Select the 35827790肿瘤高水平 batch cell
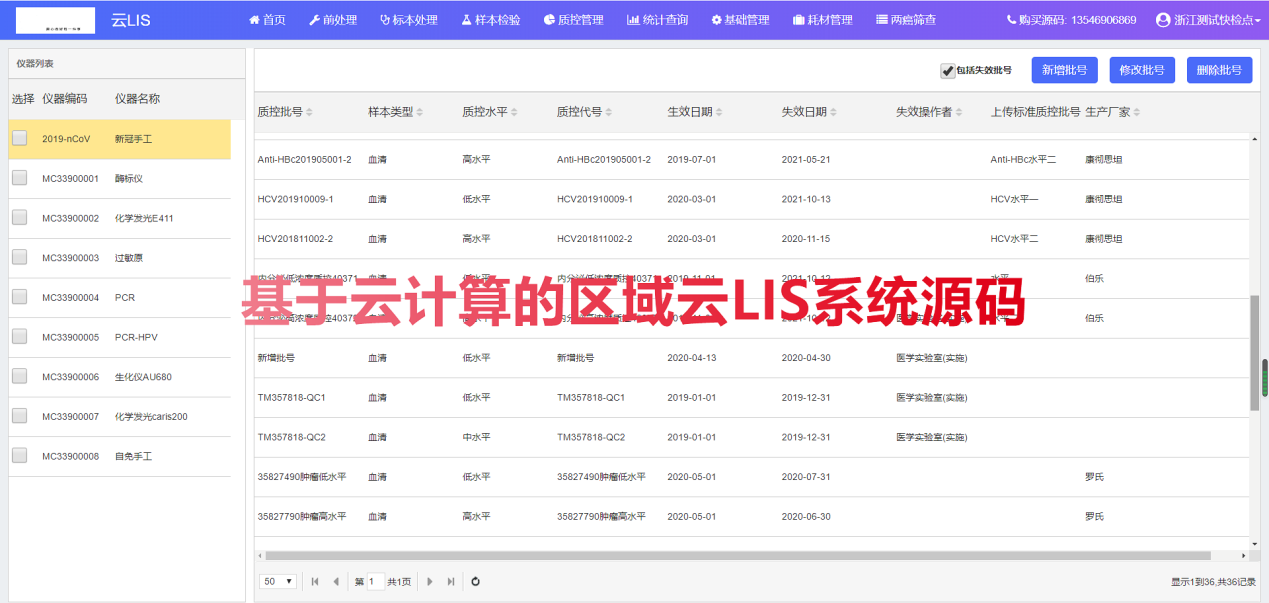1269x603 pixels. coord(302,517)
